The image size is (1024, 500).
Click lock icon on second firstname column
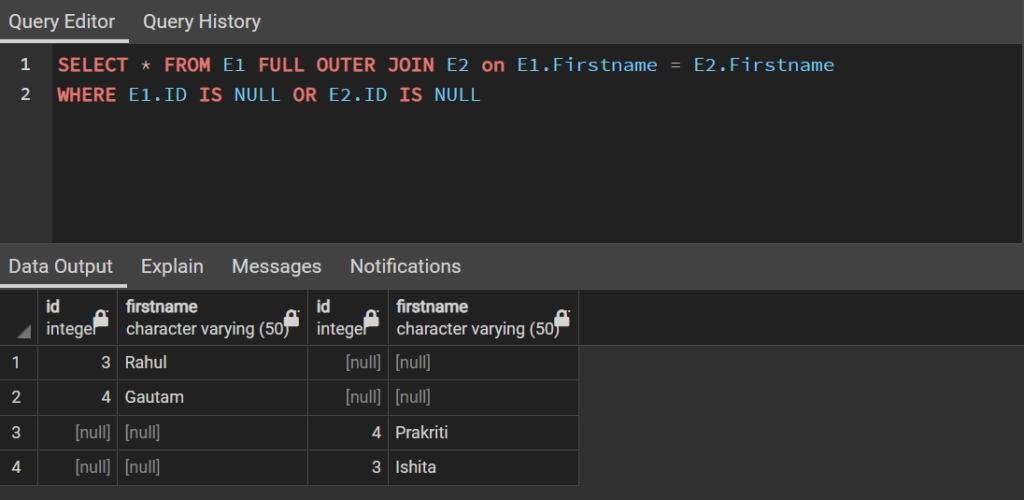(x=562, y=319)
